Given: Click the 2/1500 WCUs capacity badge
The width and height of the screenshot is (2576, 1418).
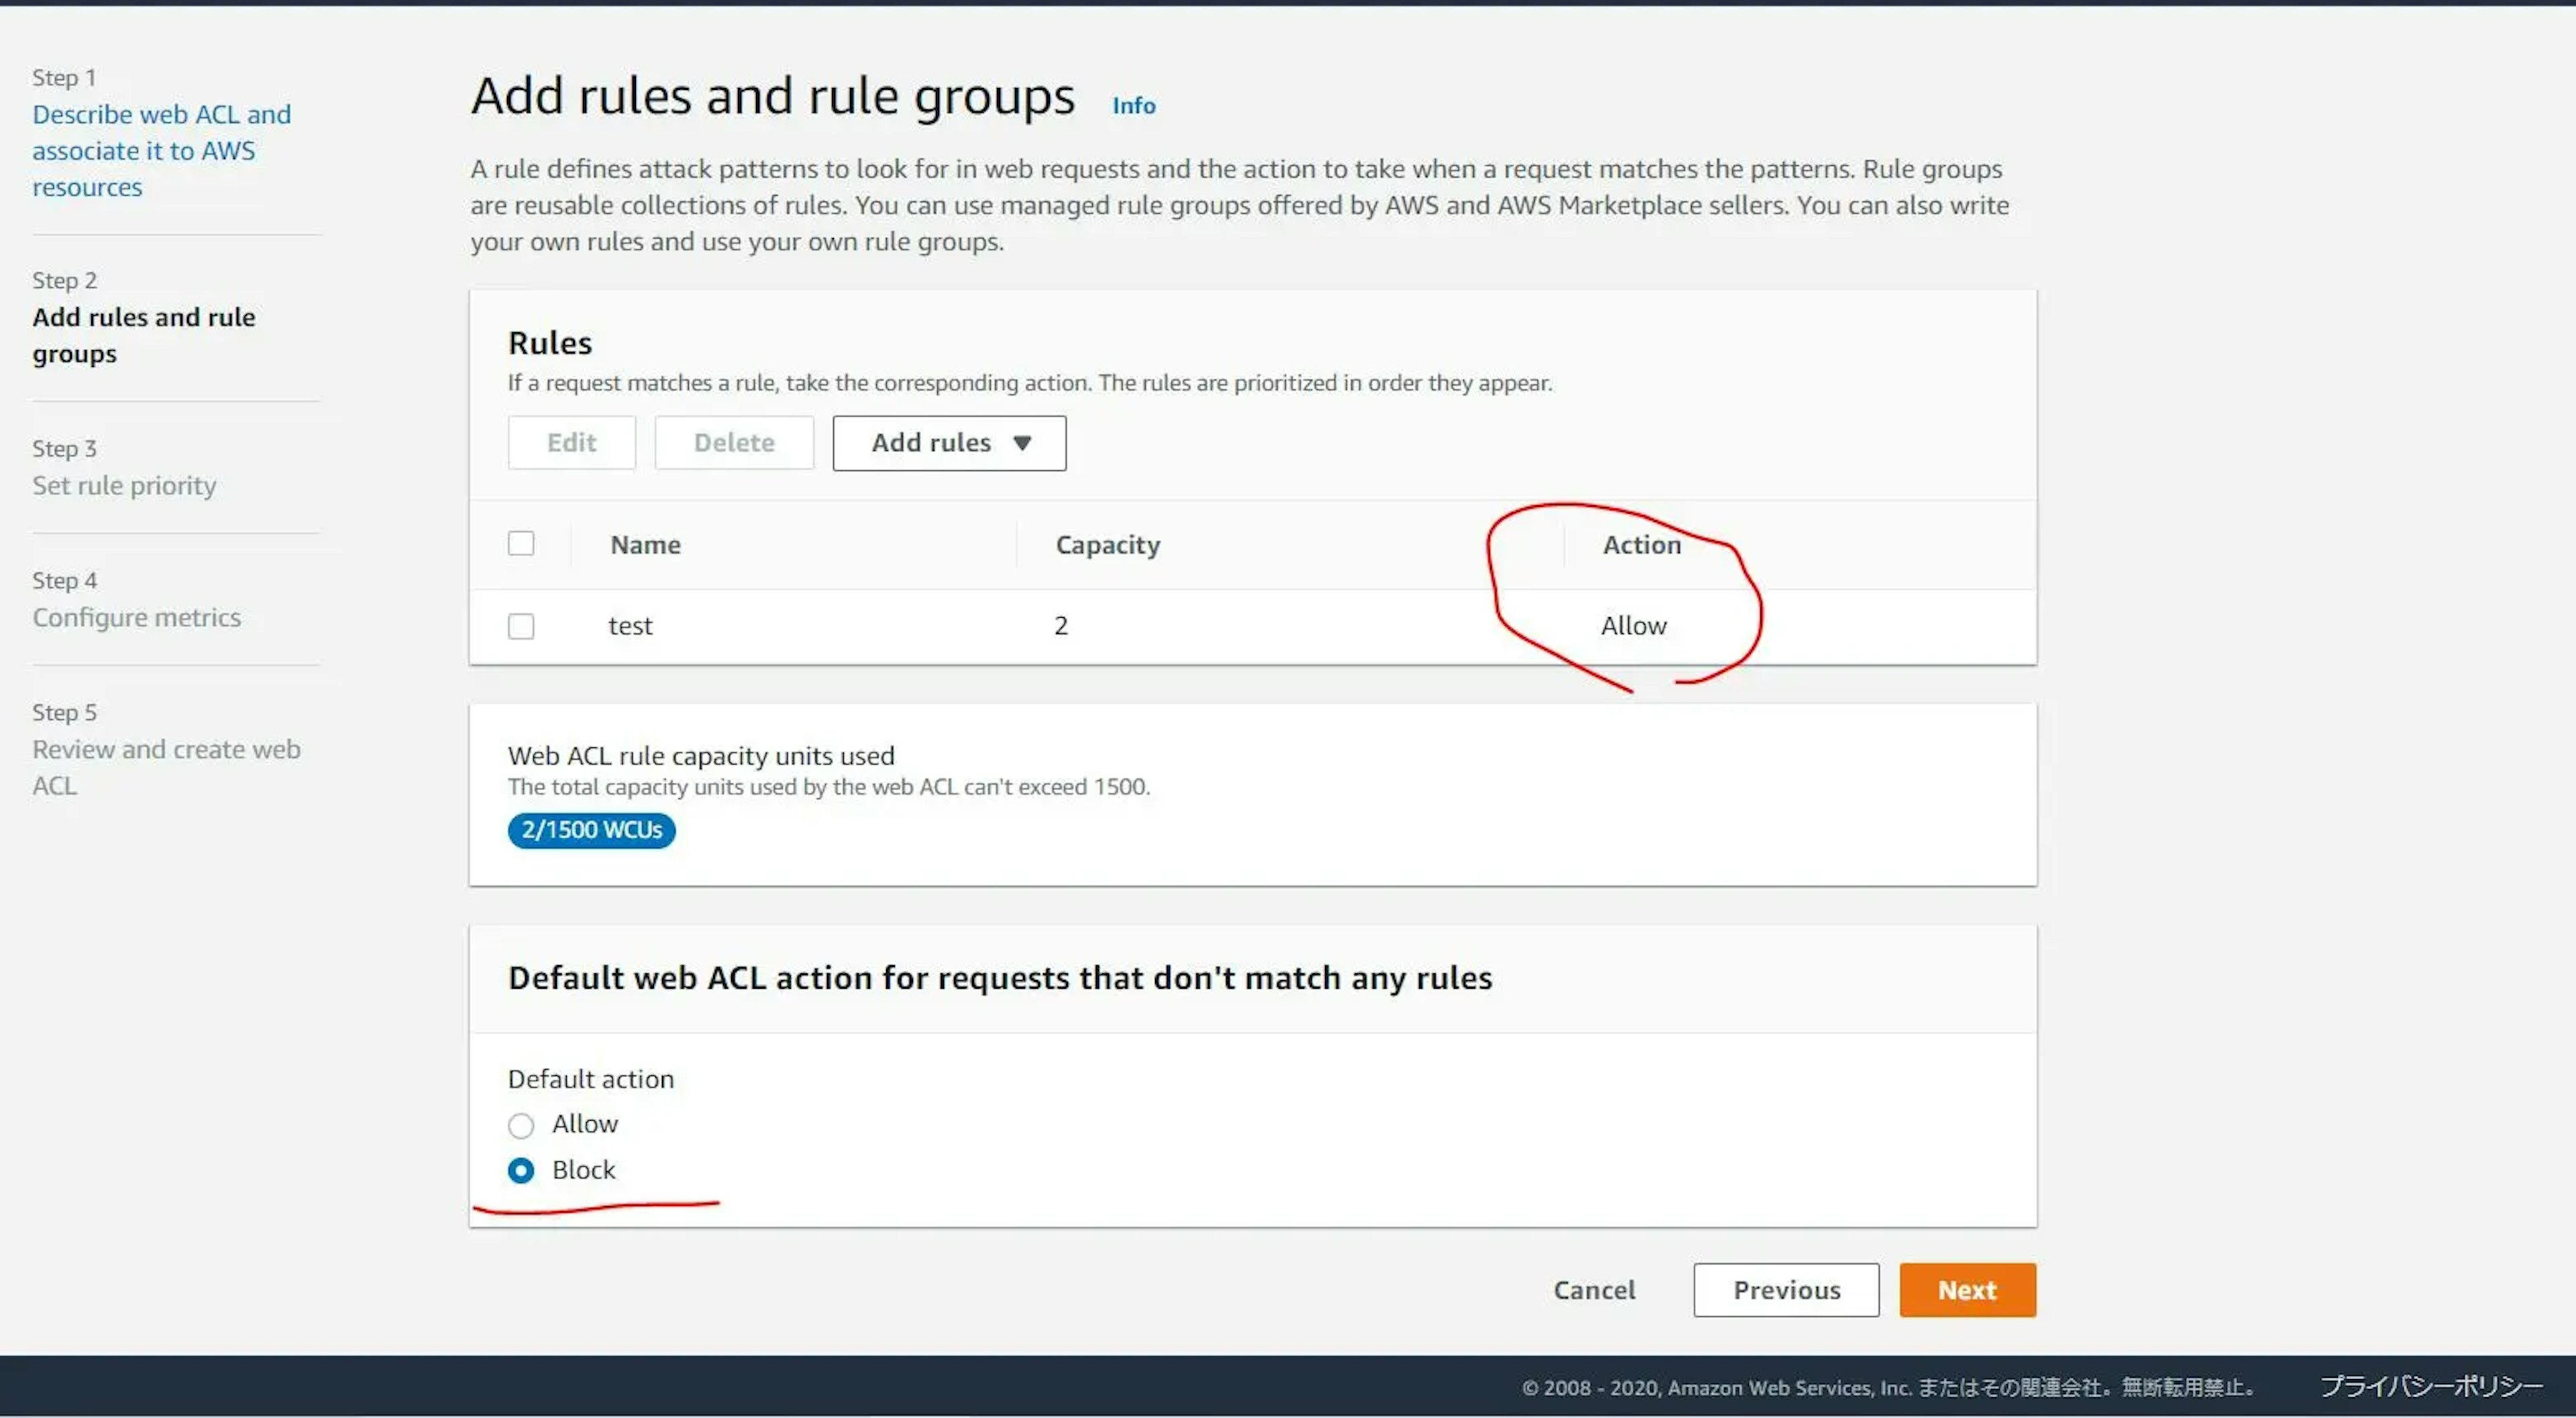Looking at the screenshot, I should (591, 830).
